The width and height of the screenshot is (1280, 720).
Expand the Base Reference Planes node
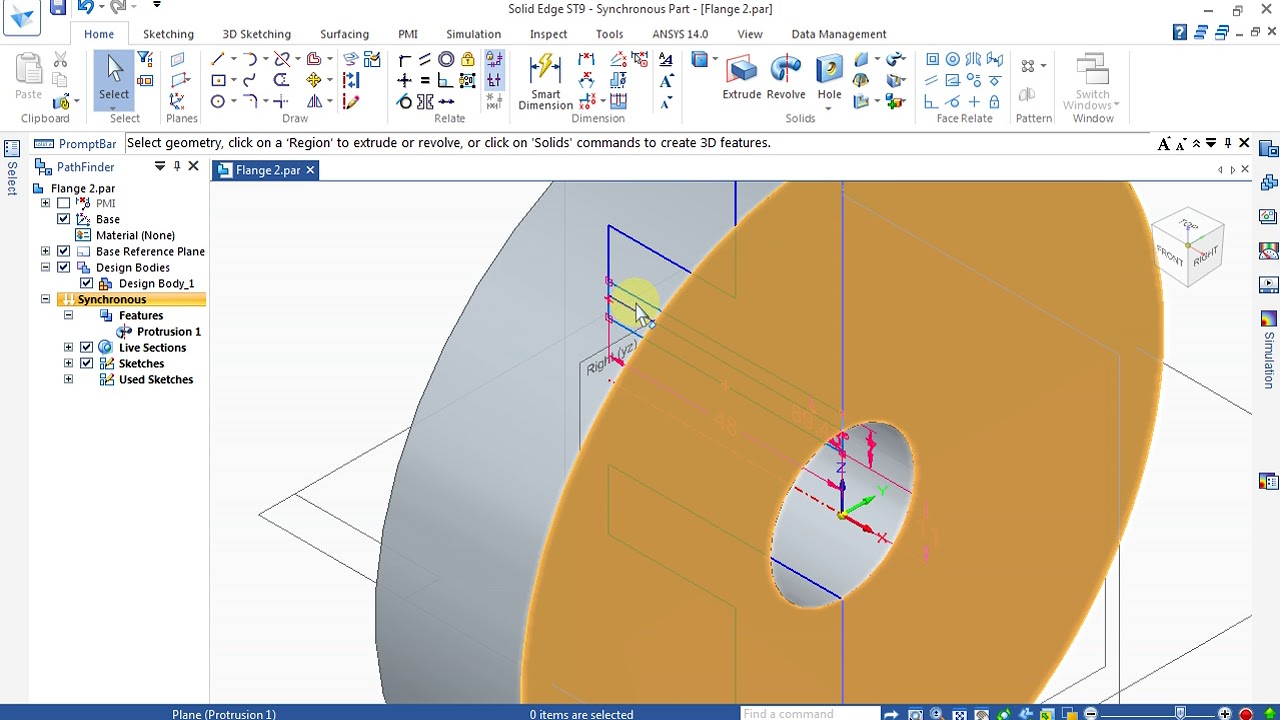coord(45,251)
